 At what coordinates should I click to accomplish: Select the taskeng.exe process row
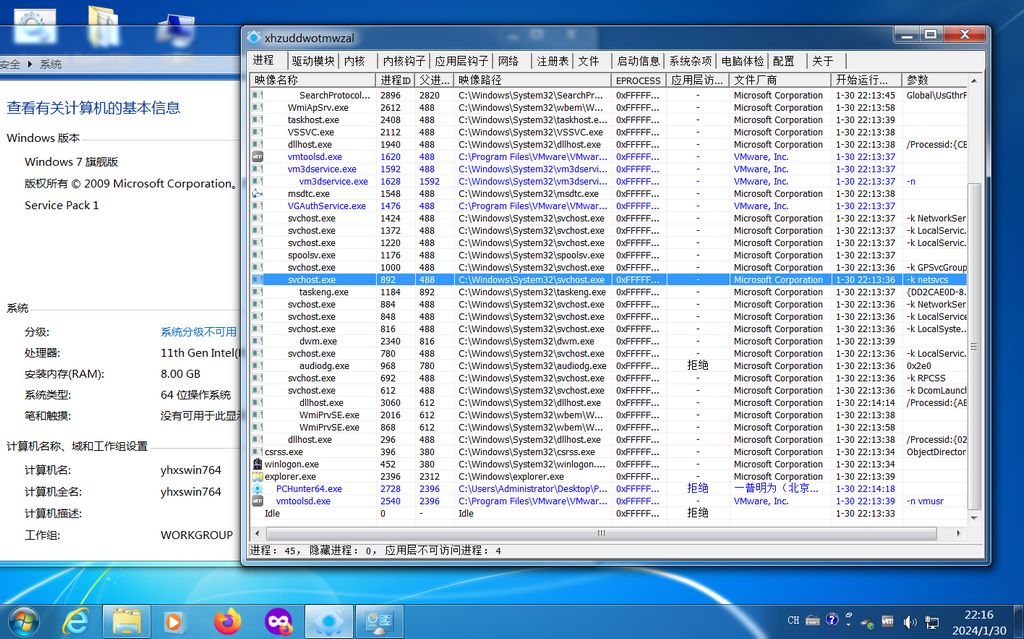[609, 292]
